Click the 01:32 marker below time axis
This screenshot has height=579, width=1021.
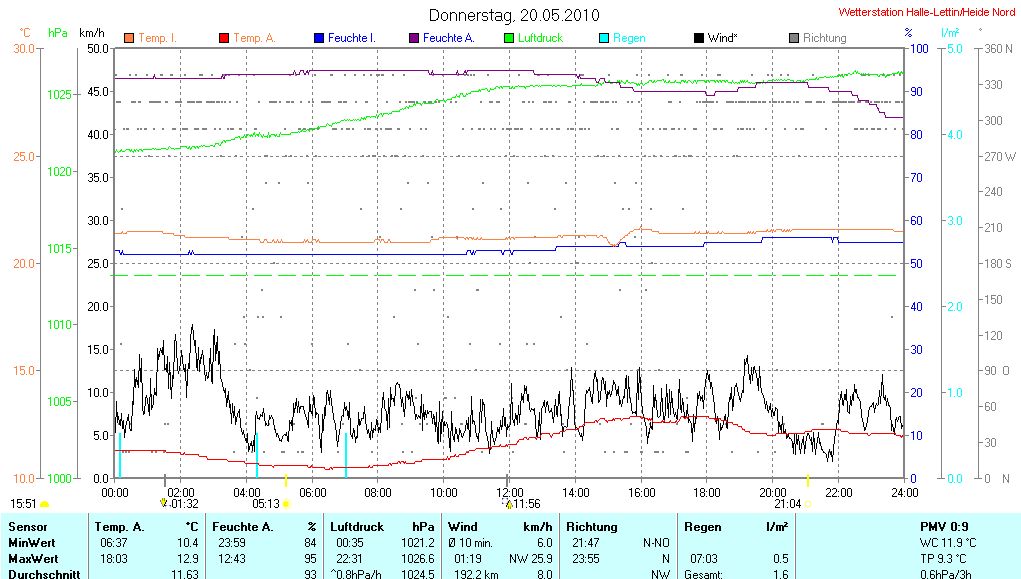[x=184, y=504]
